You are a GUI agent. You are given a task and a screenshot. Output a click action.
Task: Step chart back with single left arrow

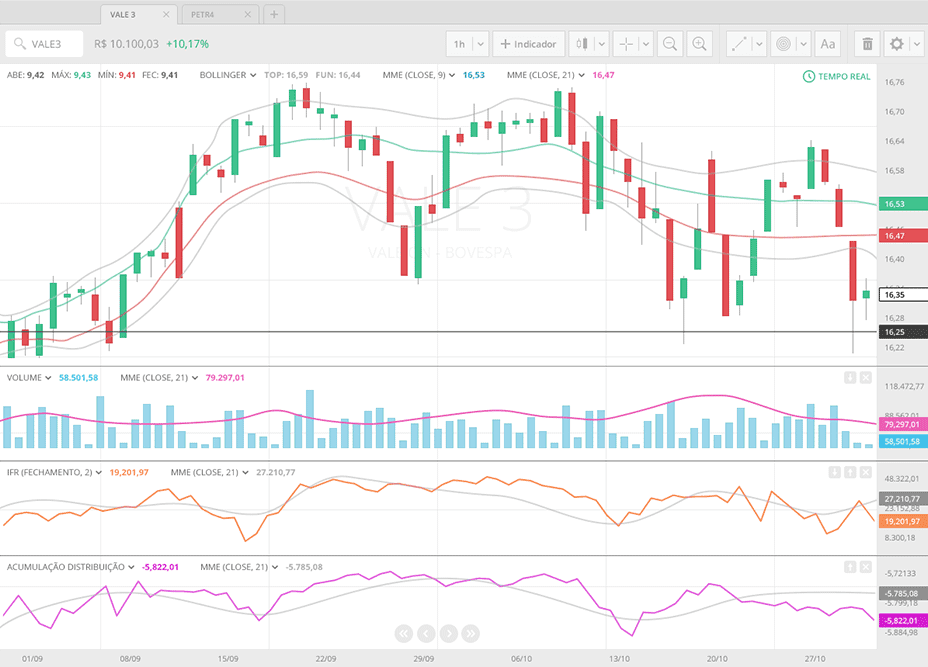pos(426,634)
